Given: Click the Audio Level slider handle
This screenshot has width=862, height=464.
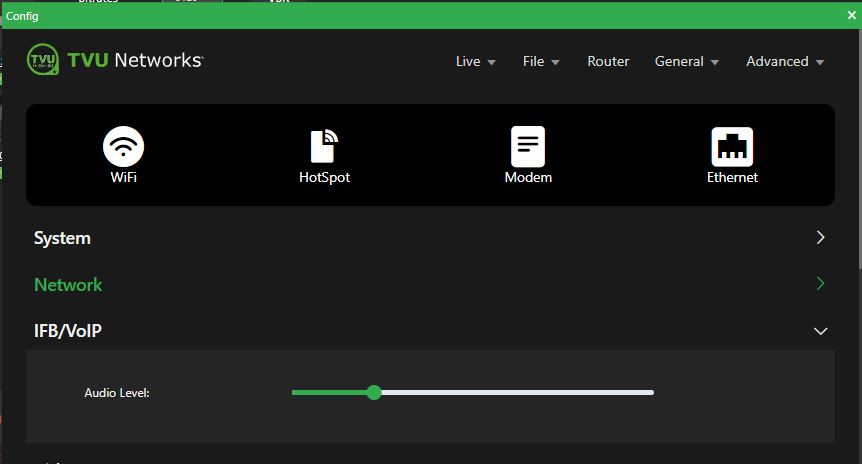Looking at the screenshot, I should point(374,393).
